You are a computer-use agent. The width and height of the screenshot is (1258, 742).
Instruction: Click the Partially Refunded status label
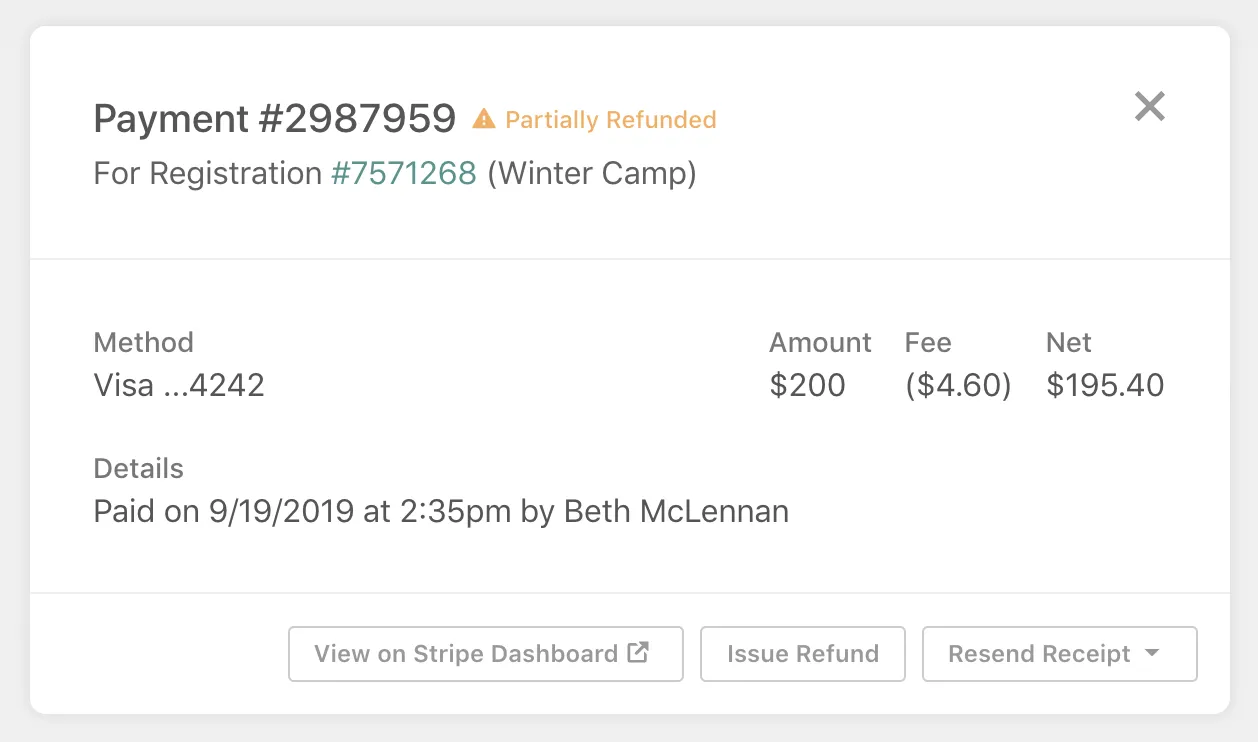[x=610, y=120]
